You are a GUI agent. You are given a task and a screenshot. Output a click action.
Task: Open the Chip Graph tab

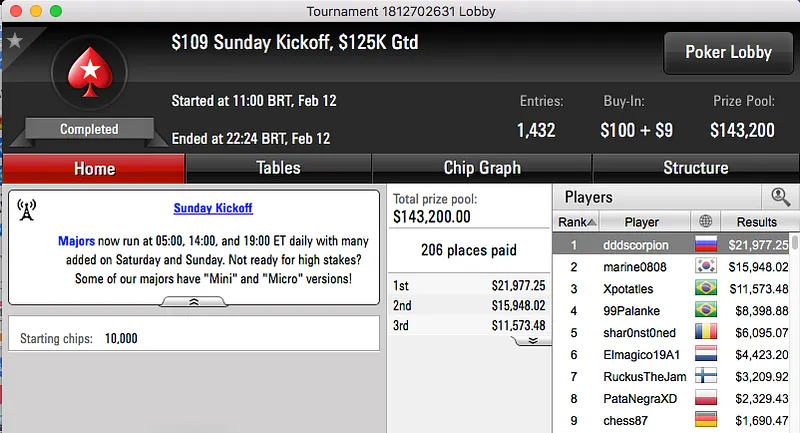(x=482, y=168)
